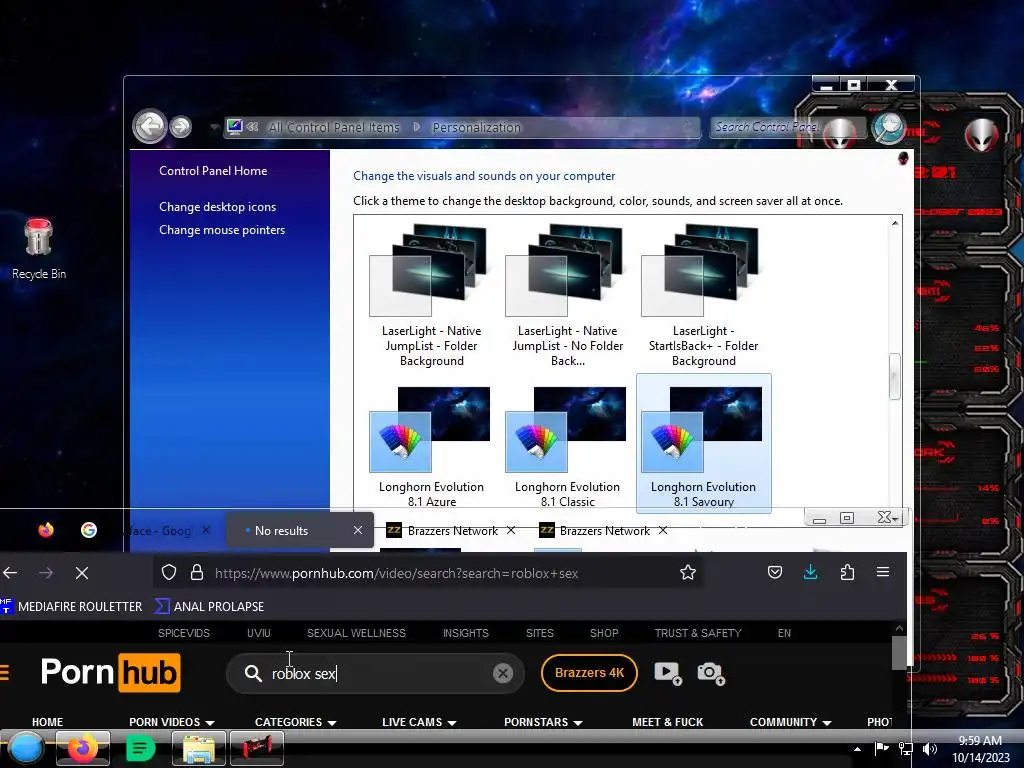The width and height of the screenshot is (1024, 768).
Task: Click the upload video icon
Action: [668, 673]
